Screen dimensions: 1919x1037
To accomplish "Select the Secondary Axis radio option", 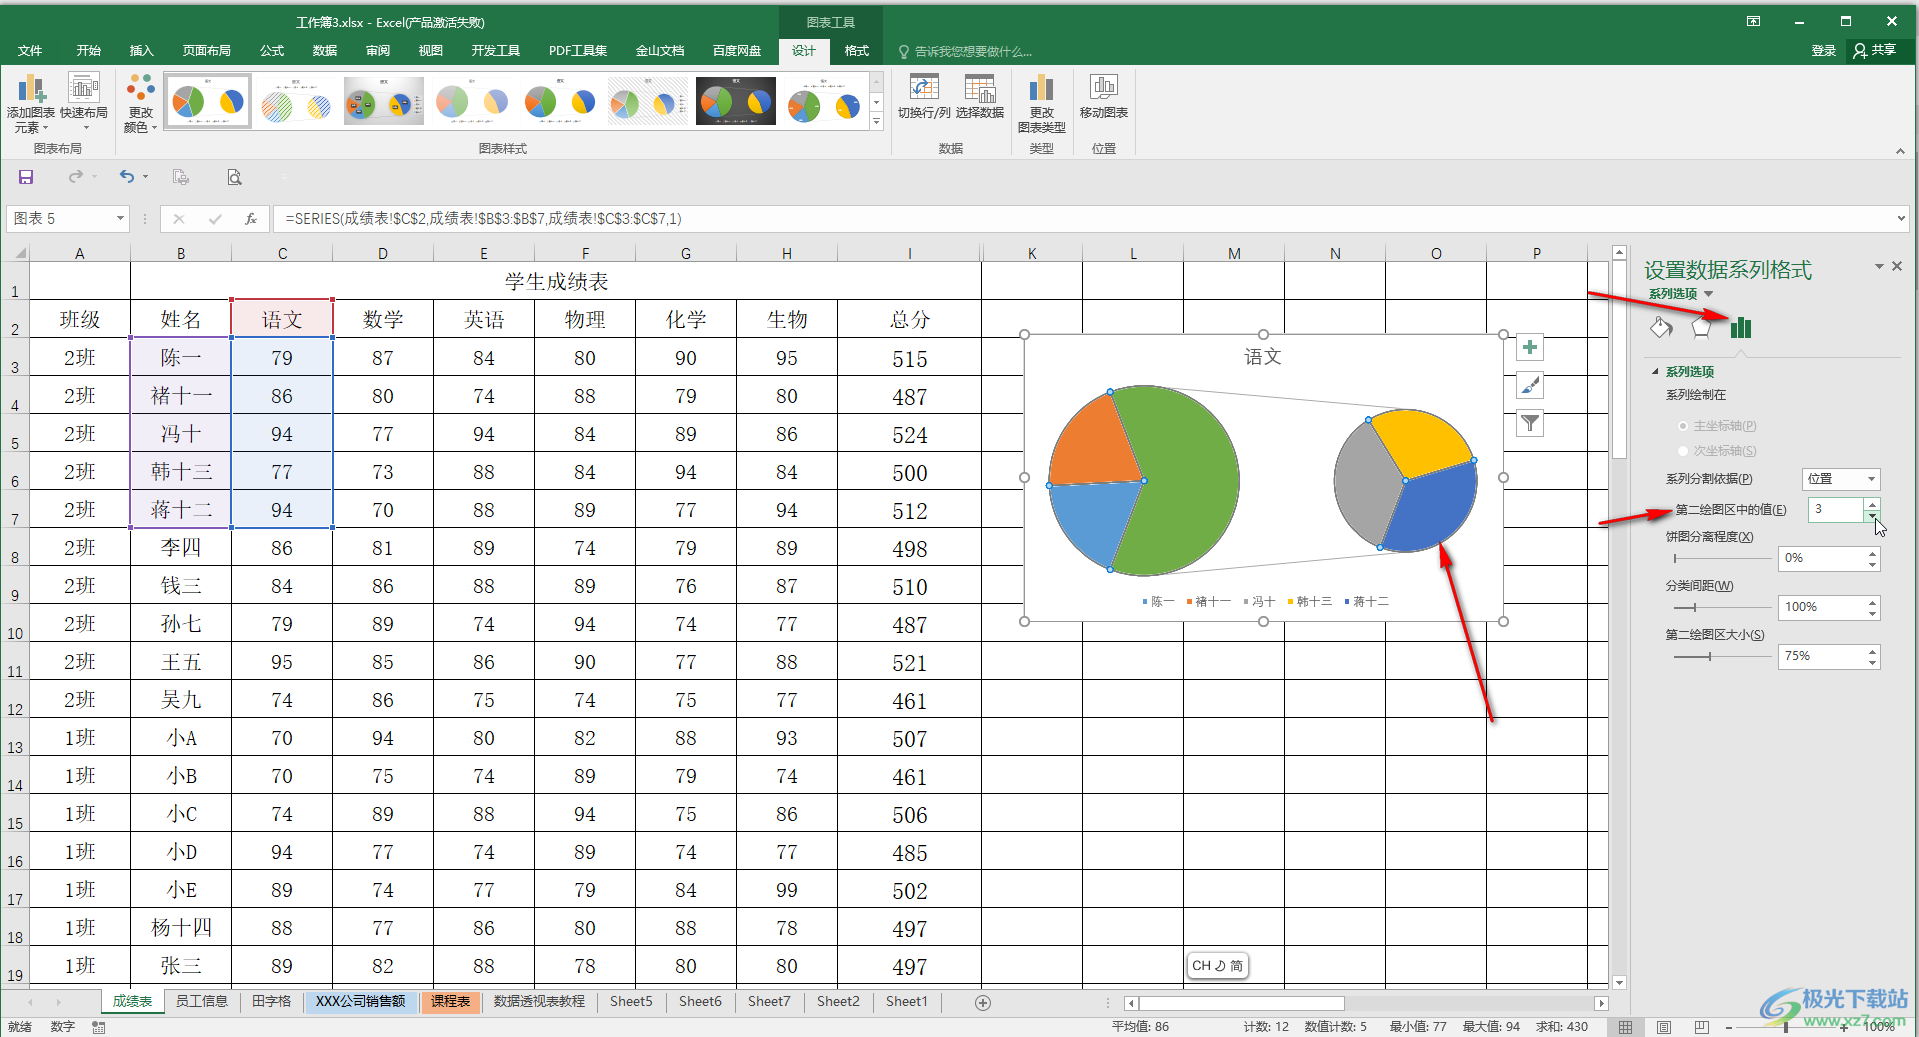I will click(x=1683, y=451).
